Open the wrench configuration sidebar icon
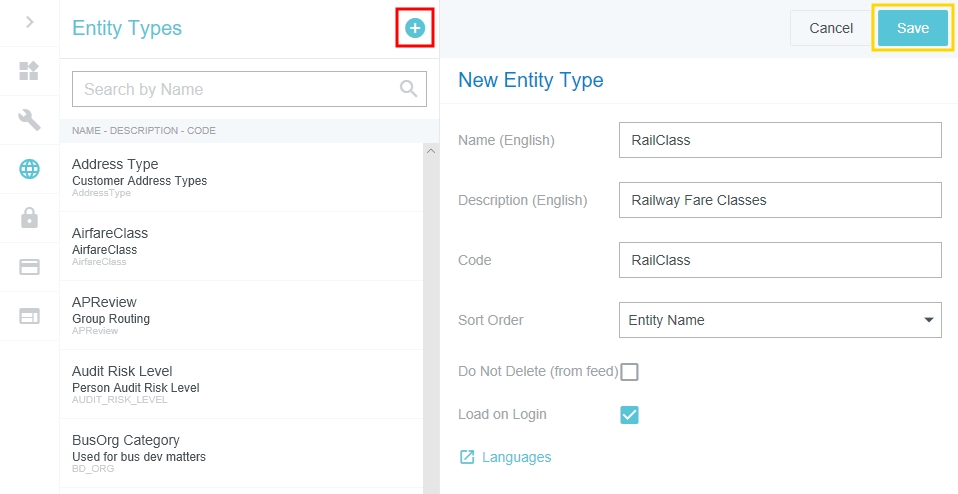Image resolution: width=958 pixels, height=494 pixels. pos(29,120)
